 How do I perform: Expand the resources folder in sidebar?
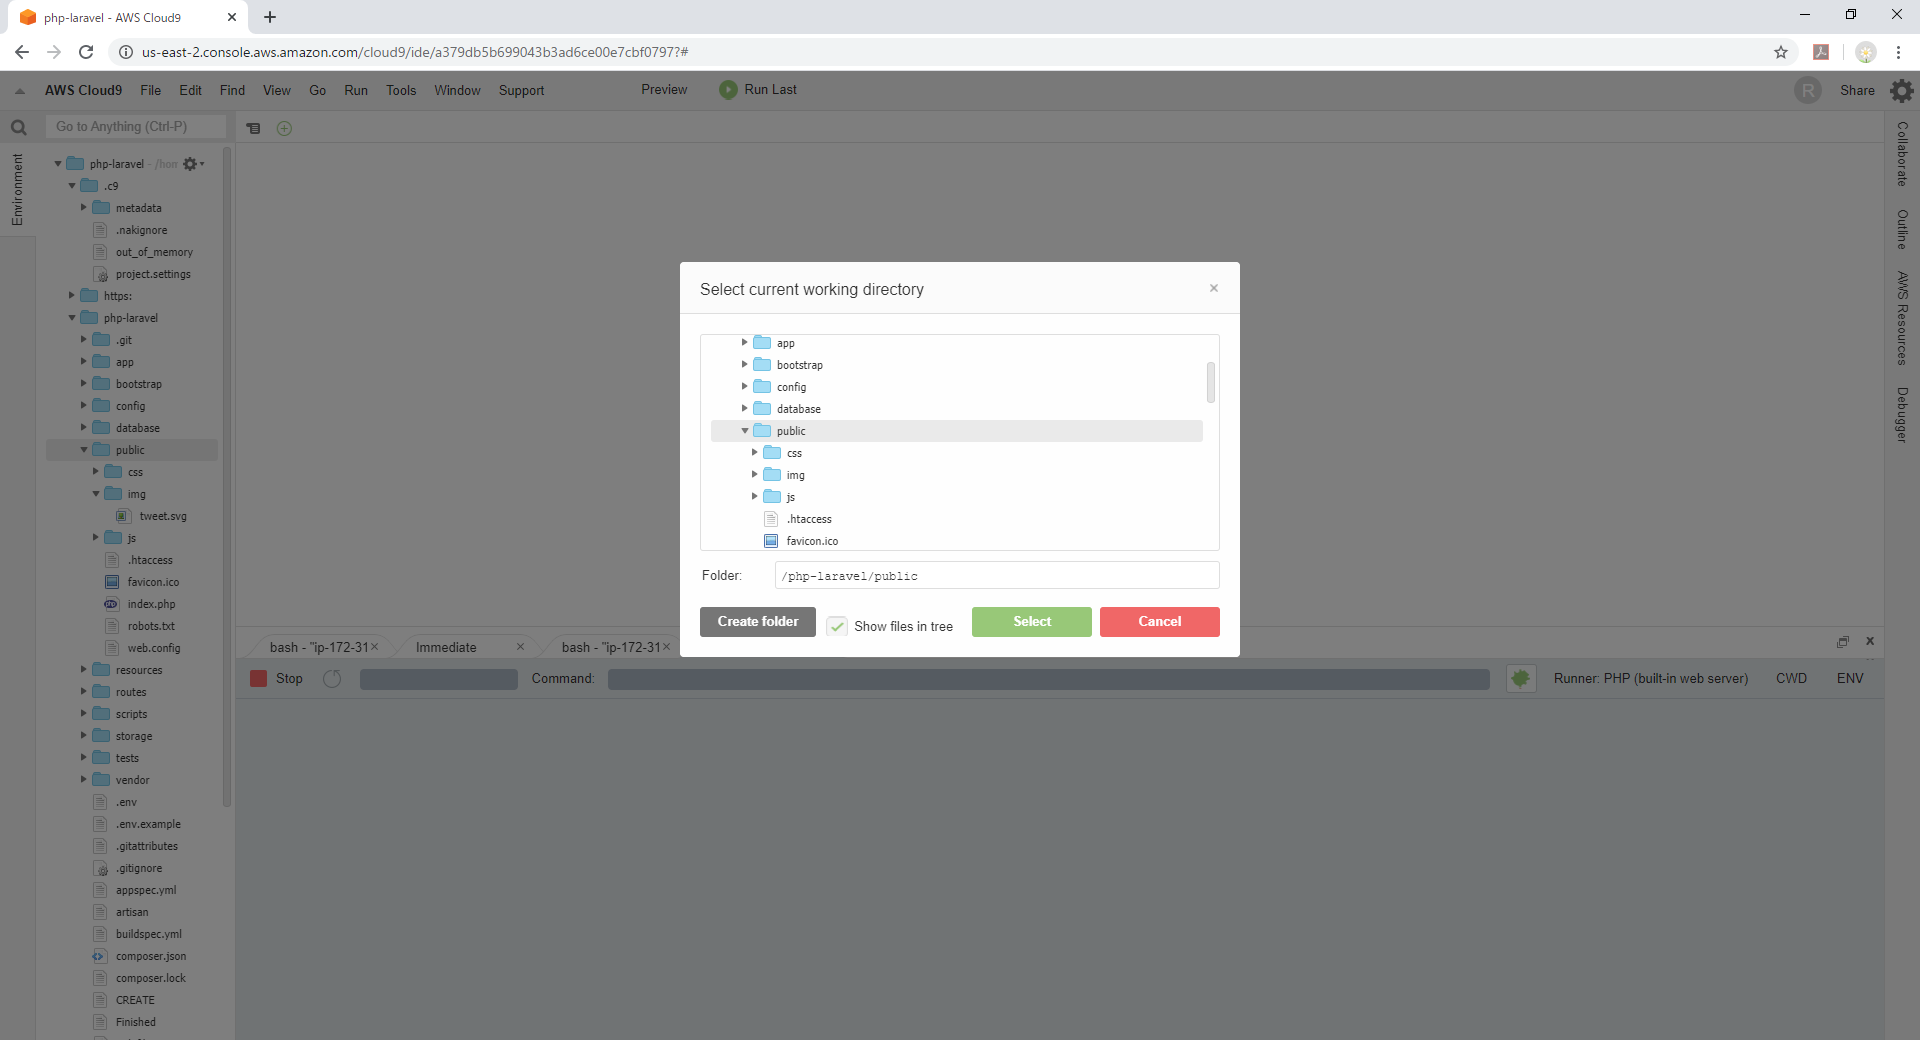click(x=84, y=670)
